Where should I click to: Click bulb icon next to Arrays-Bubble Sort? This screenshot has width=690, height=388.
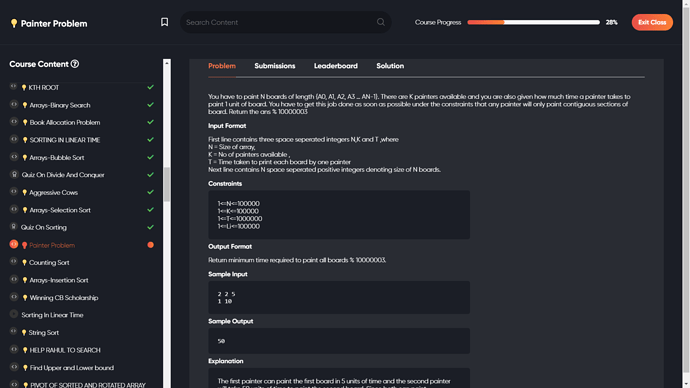point(25,157)
